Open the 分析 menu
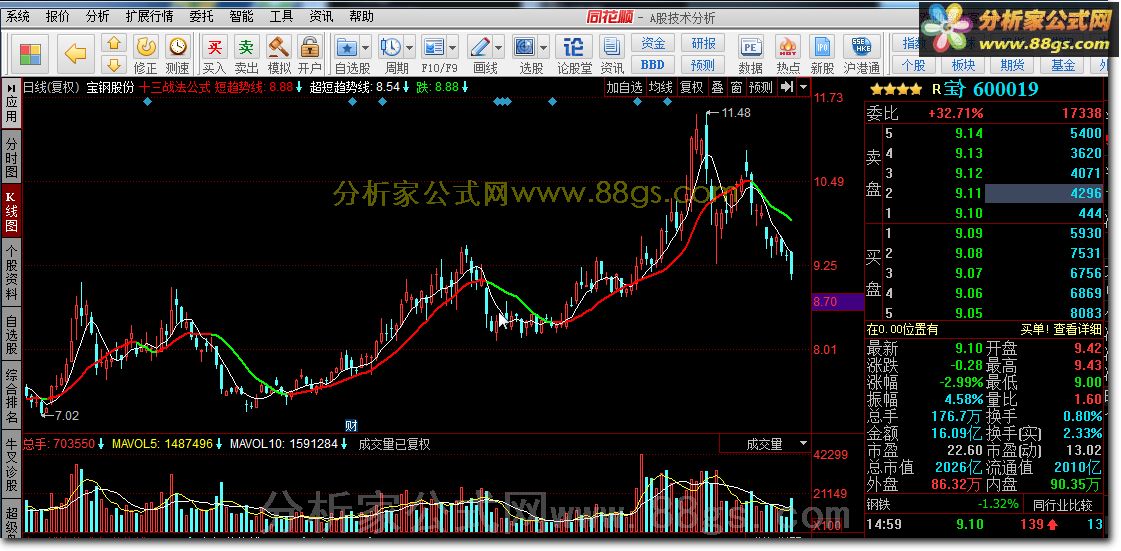The image size is (1121, 551). click(97, 16)
